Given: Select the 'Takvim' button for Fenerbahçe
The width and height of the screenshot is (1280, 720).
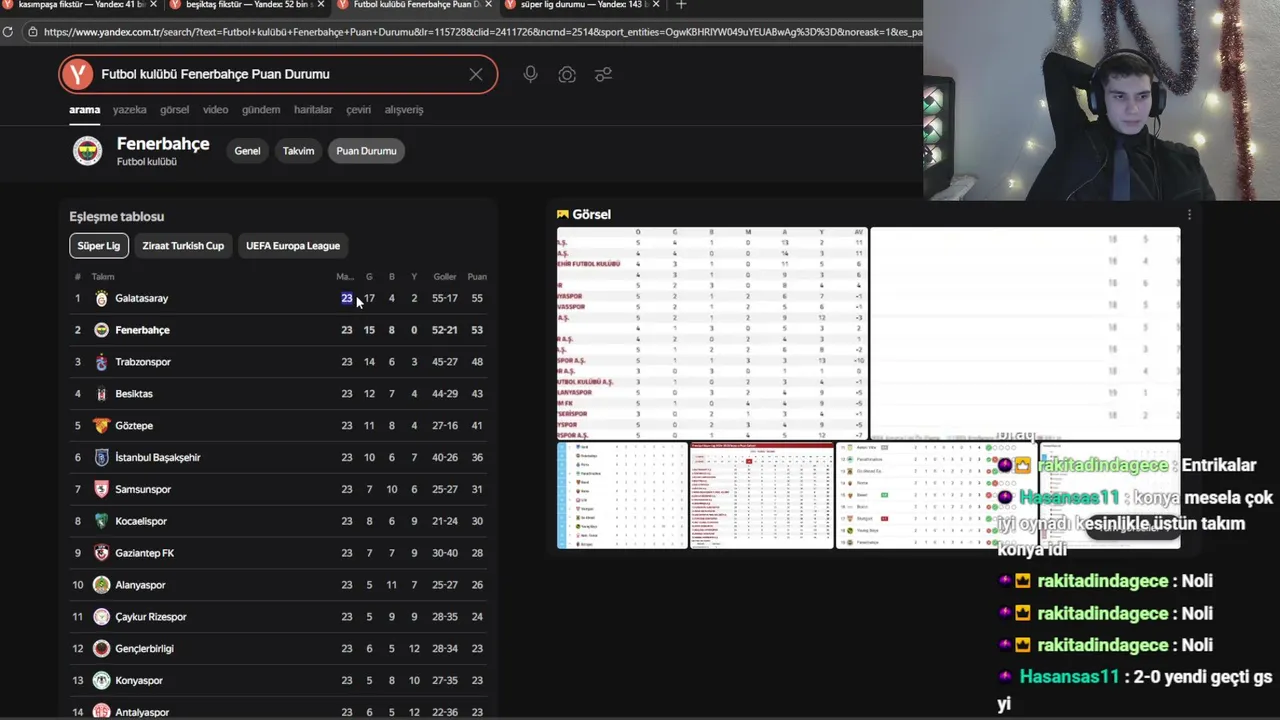Looking at the screenshot, I should click(x=298, y=151).
